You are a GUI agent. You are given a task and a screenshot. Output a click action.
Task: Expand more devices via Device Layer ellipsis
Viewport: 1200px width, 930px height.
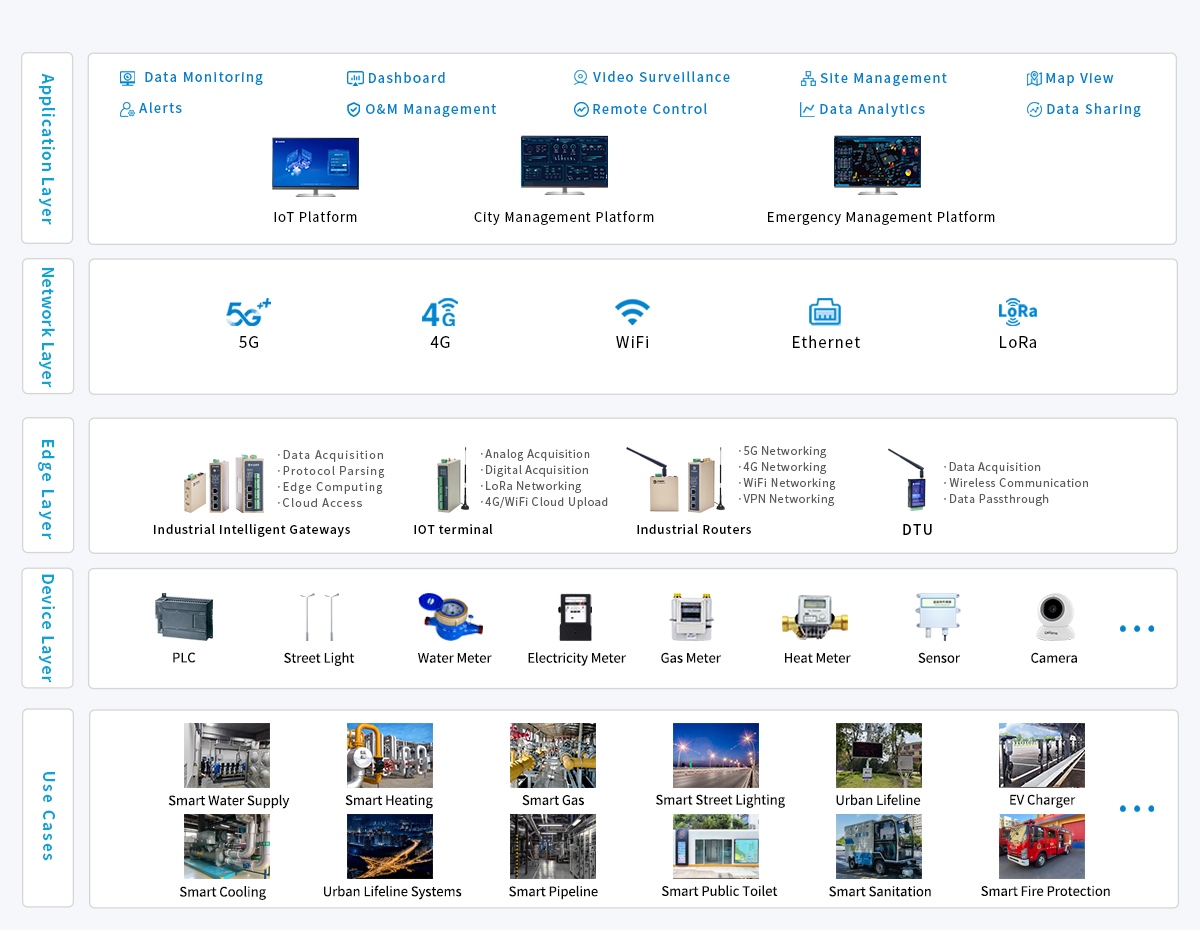click(1137, 629)
